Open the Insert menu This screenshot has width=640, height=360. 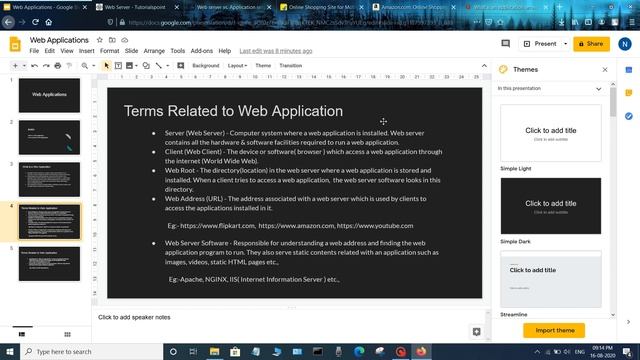(x=87, y=51)
